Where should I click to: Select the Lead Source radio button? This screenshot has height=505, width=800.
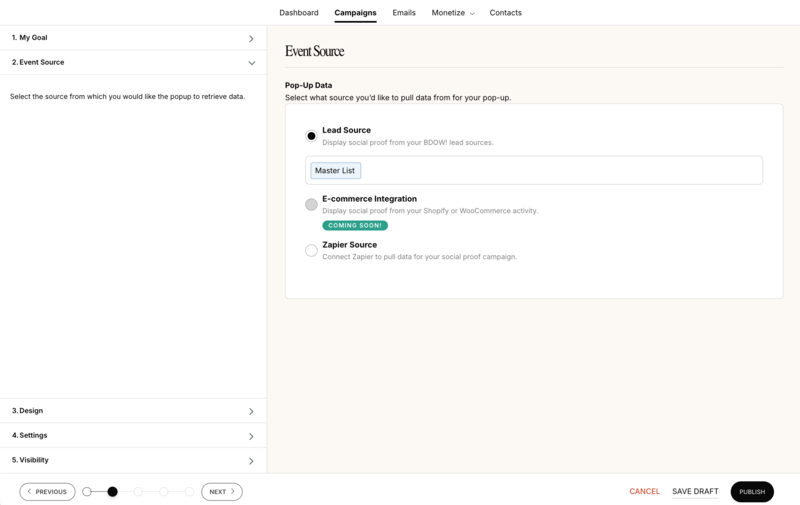[x=311, y=136]
